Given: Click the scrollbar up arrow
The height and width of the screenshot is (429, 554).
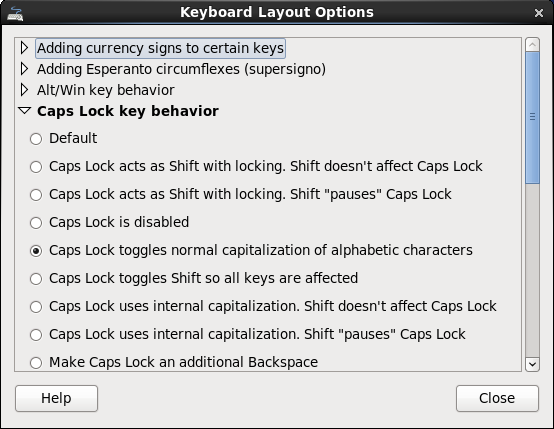Looking at the screenshot, I should [x=532, y=45].
